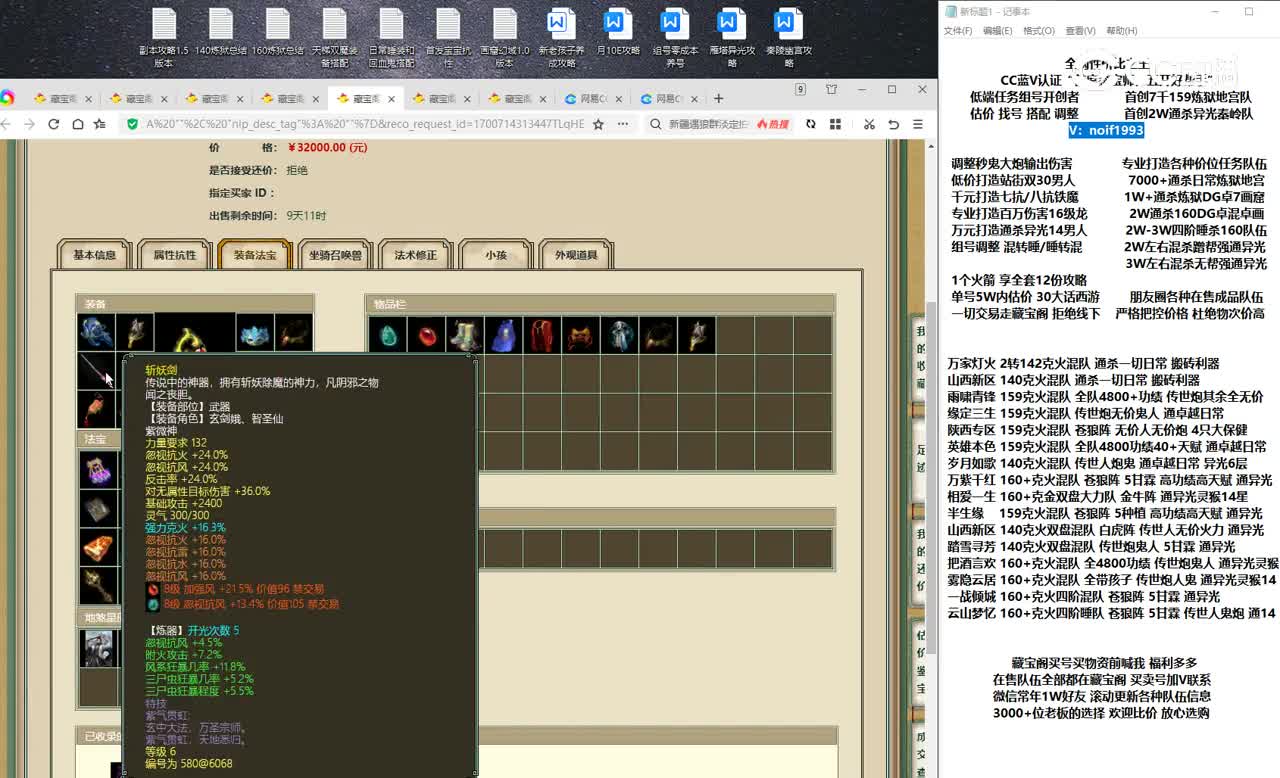1280x778 pixels.
Task: Open the 160炼狱总结 desktop file
Action: pos(278,33)
